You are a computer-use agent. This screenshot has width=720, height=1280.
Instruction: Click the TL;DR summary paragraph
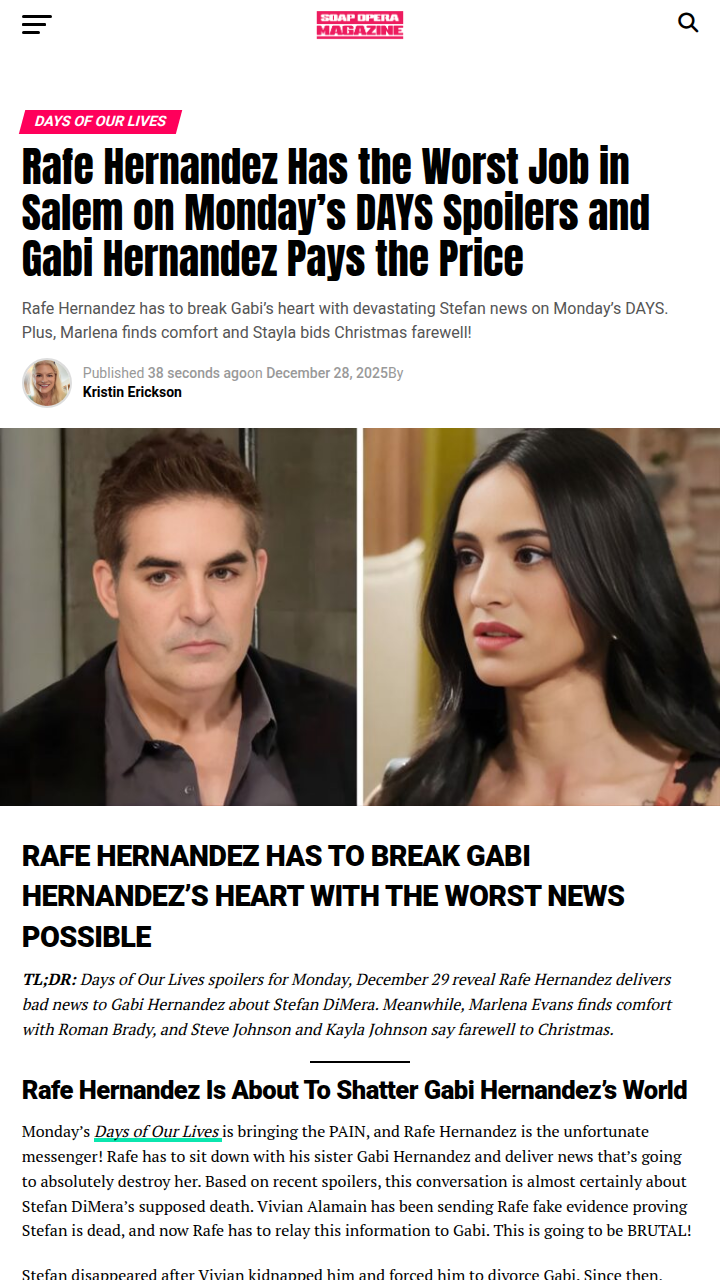pyautogui.click(x=348, y=1004)
